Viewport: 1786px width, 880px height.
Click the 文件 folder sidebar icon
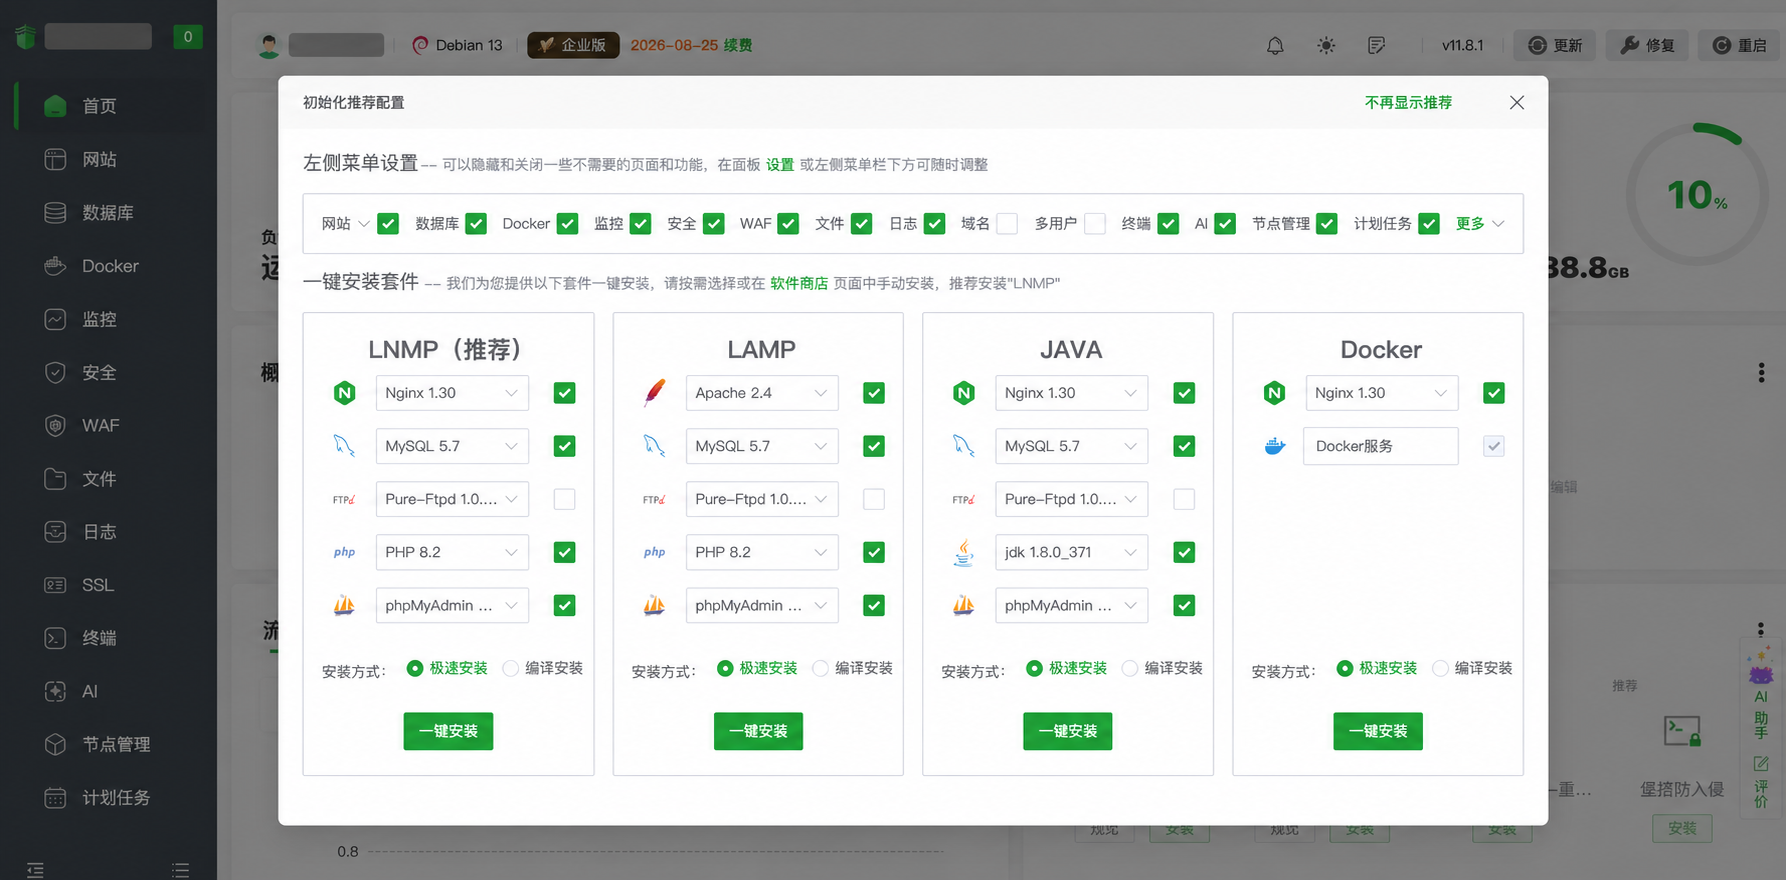click(55, 478)
